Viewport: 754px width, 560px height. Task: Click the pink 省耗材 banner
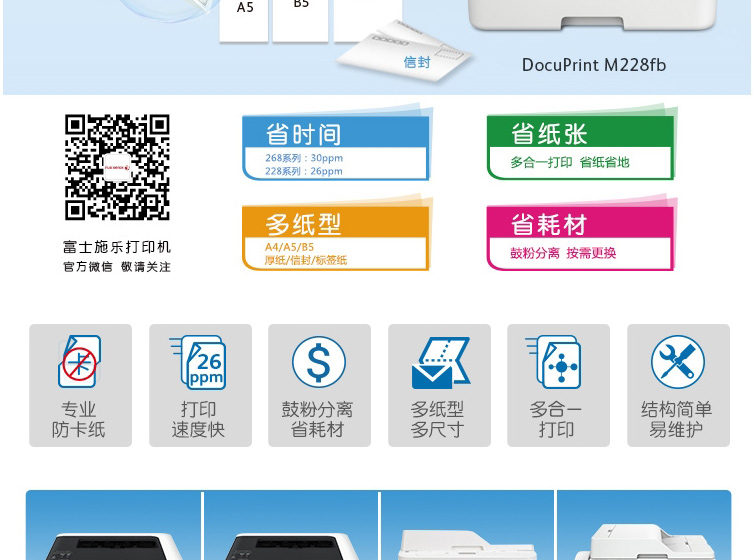(x=580, y=238)
